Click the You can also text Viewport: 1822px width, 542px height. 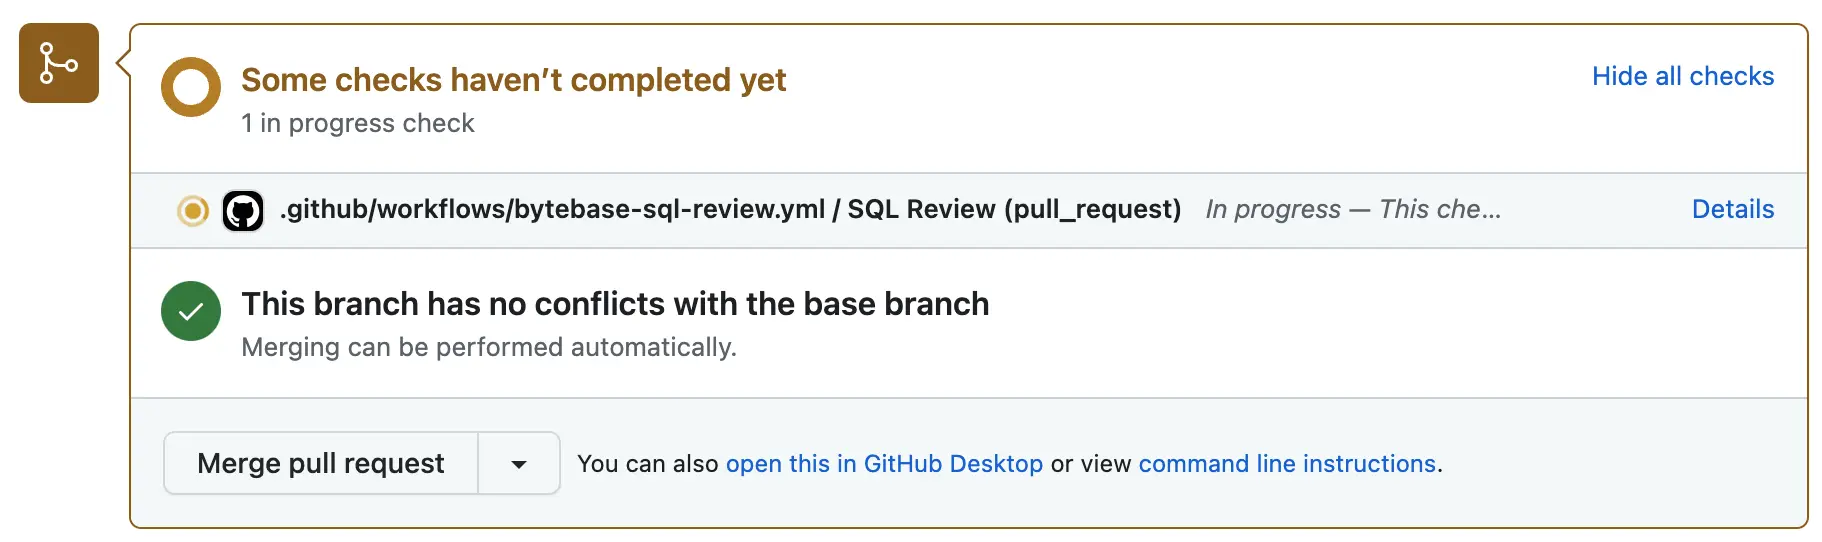click(648, 464)
